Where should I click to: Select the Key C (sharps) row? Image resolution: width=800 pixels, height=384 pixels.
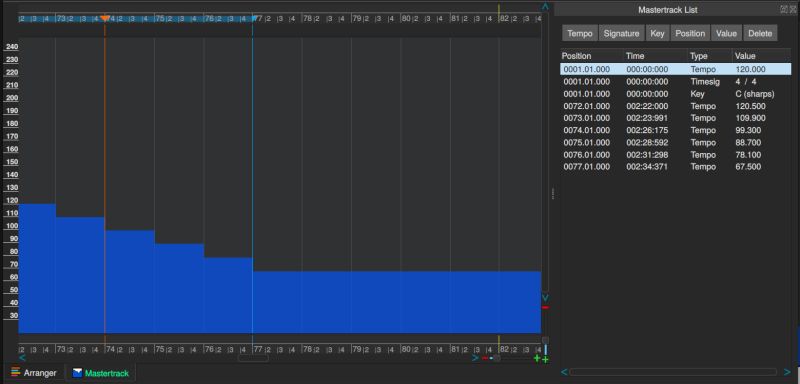coord(676,94)
